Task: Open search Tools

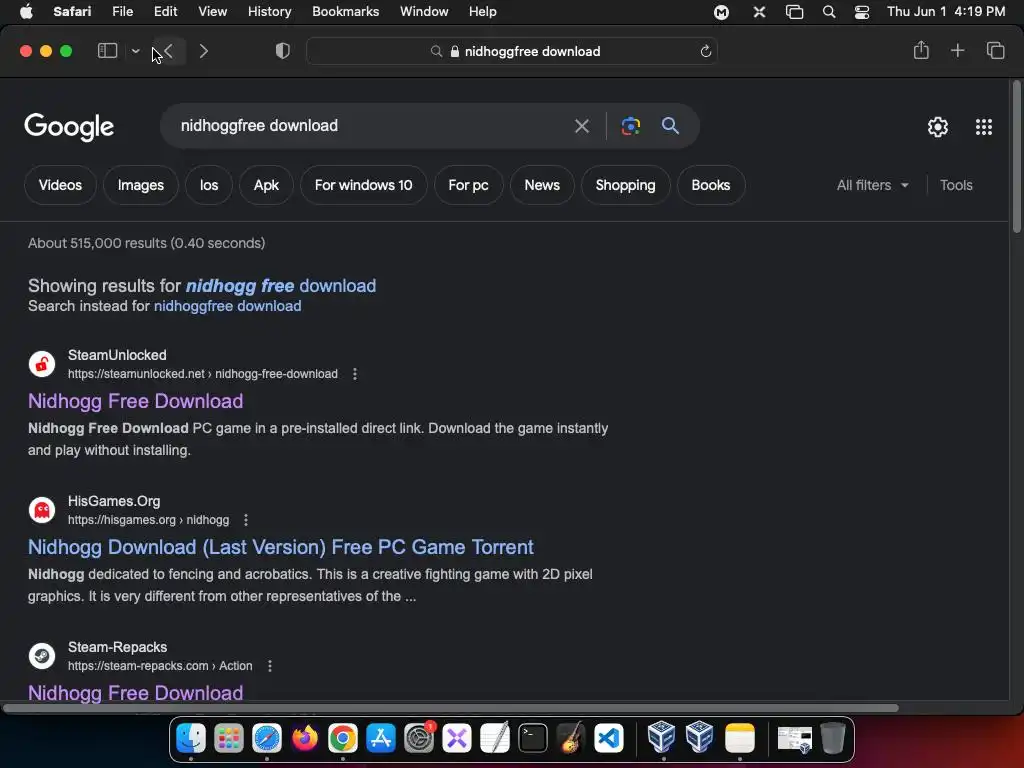Action: coord(956,185)
